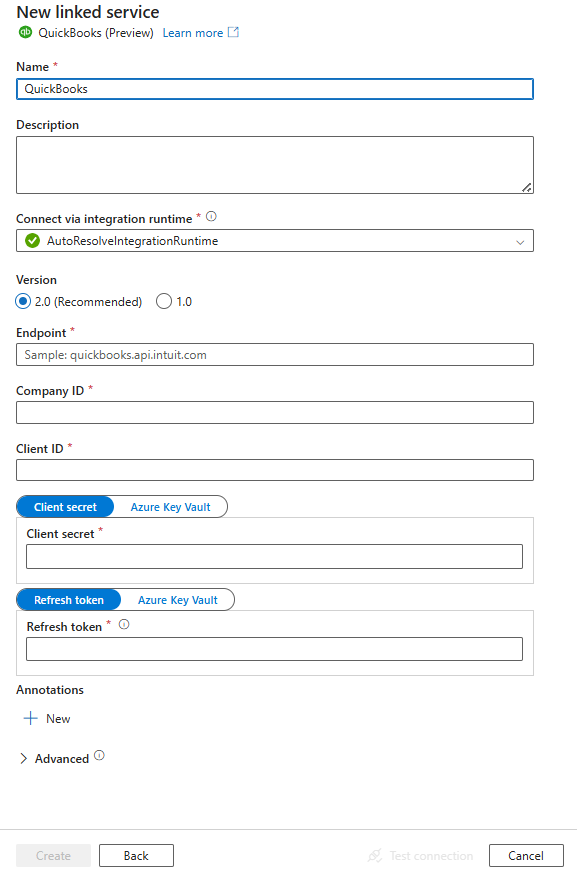The image size is (577, 875).
Task: Select the 2.0 Recommended version option
Action: coord(22,301)
